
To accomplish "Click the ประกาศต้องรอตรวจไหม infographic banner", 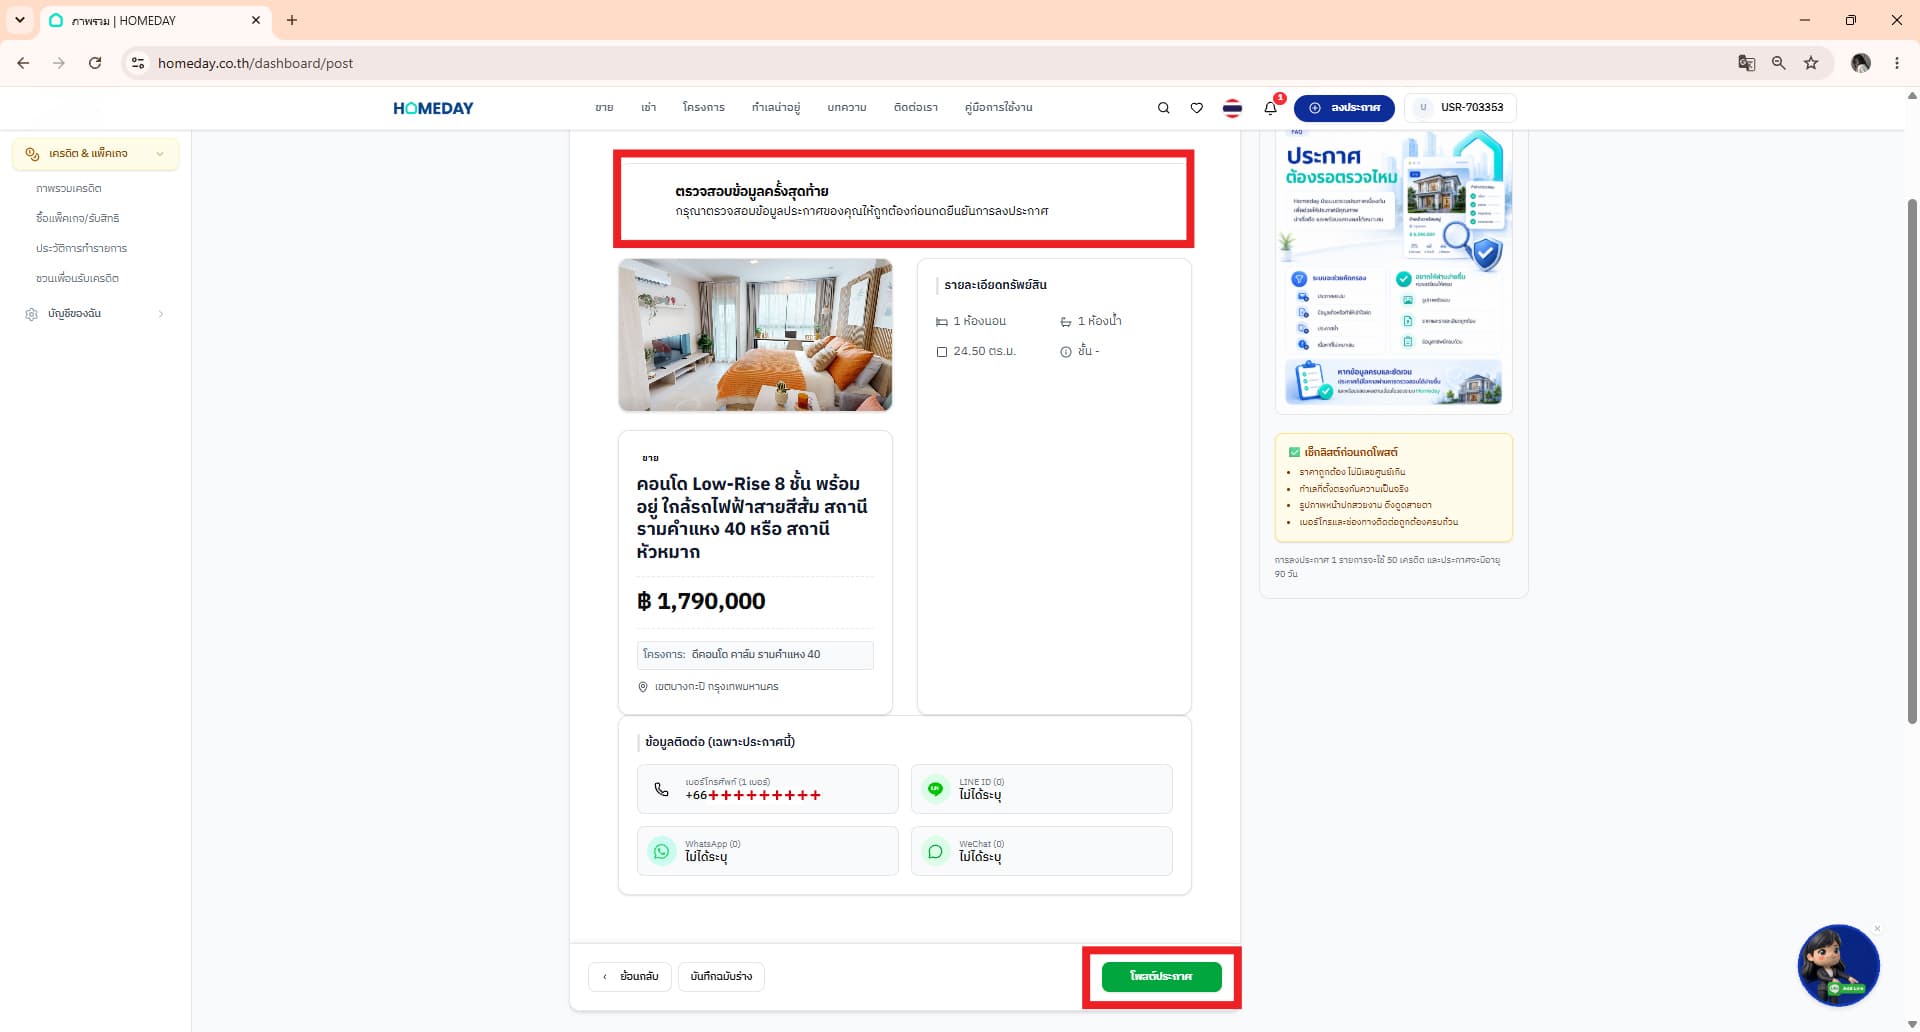I will click(x=1393, y=270).
